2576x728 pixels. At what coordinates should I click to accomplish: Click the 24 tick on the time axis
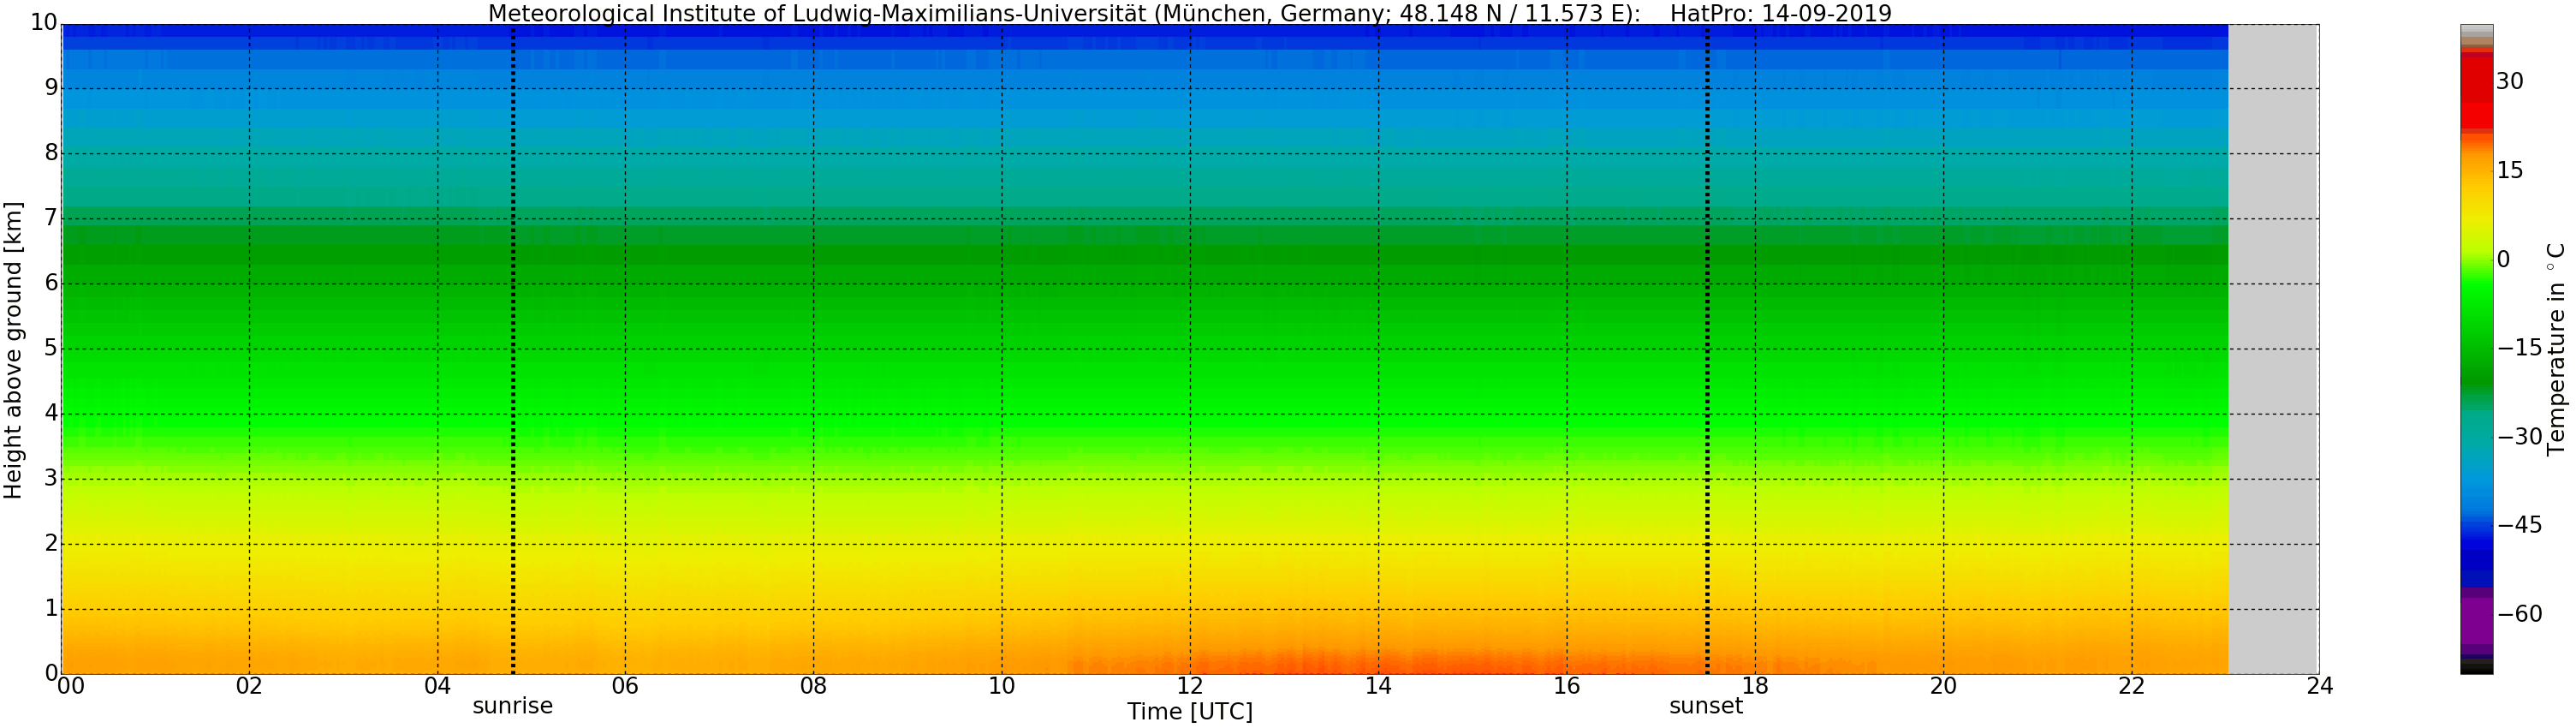[x=2319, y=686]
